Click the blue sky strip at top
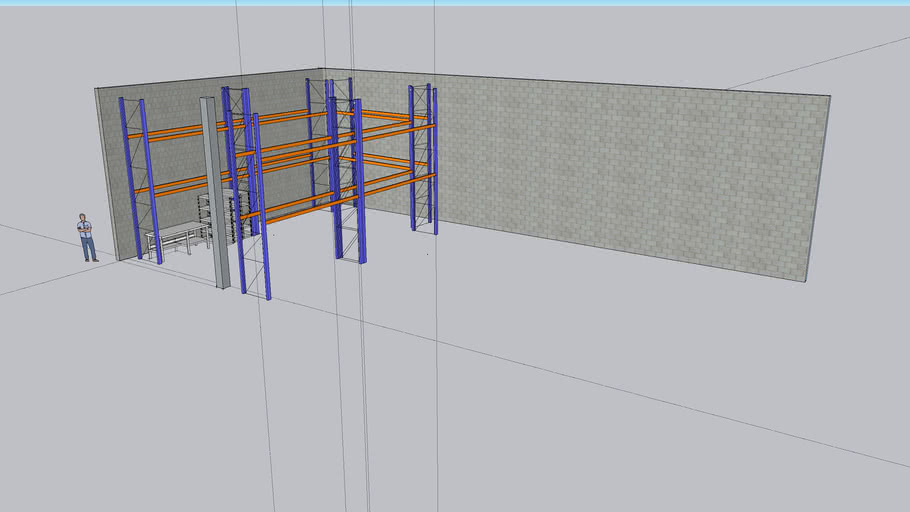 tap(455, 2)
